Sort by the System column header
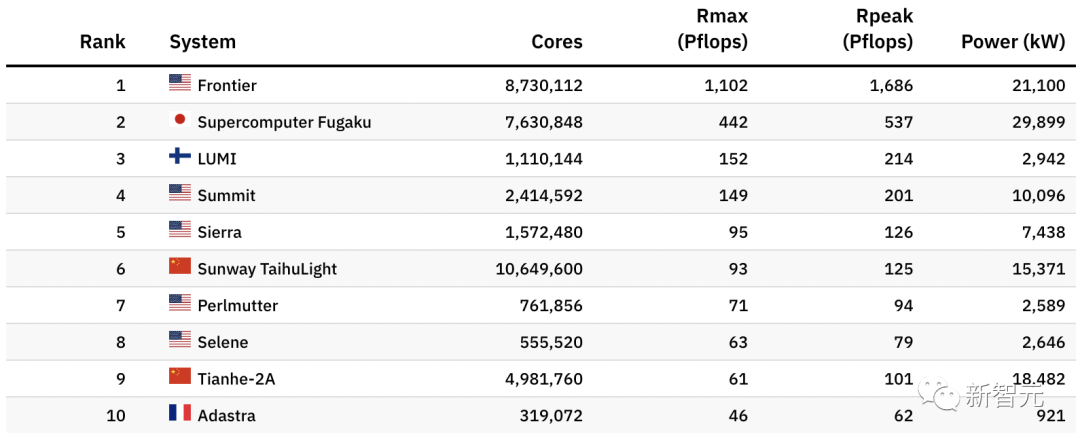1080x443 pixels. pos(202,42)
